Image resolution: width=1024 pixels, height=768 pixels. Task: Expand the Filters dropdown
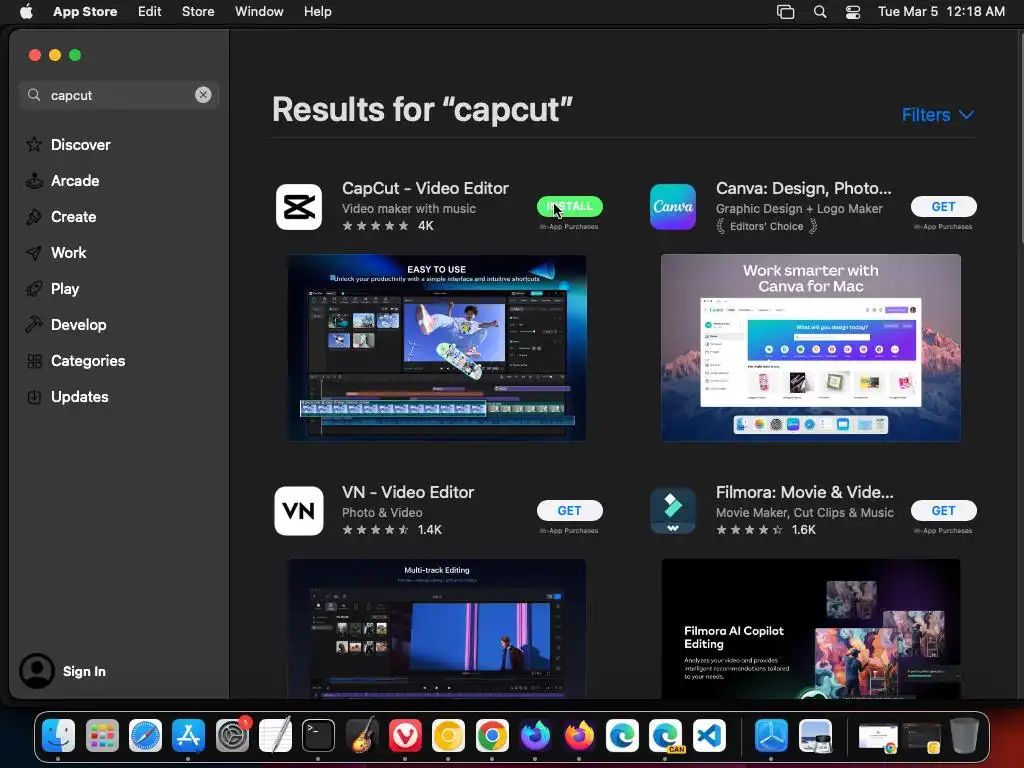938,115
